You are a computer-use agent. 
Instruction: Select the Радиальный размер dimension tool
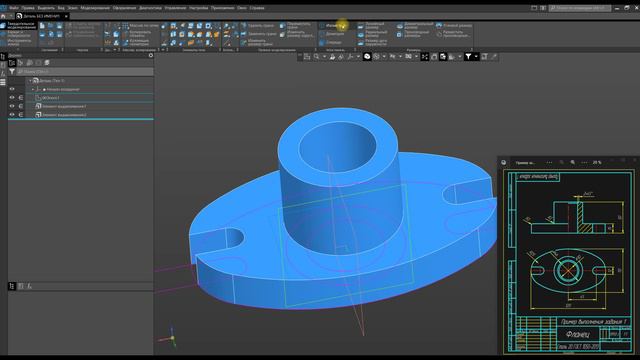tap(373, 33)
